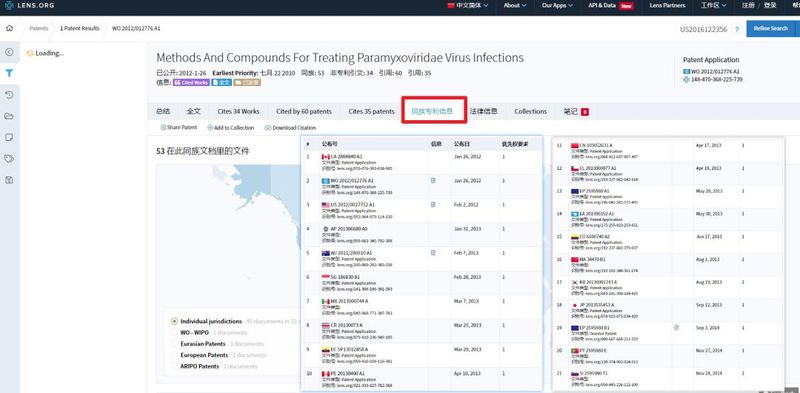
Task: Select WO - WIPO radio option
Action: coord(174,333)
